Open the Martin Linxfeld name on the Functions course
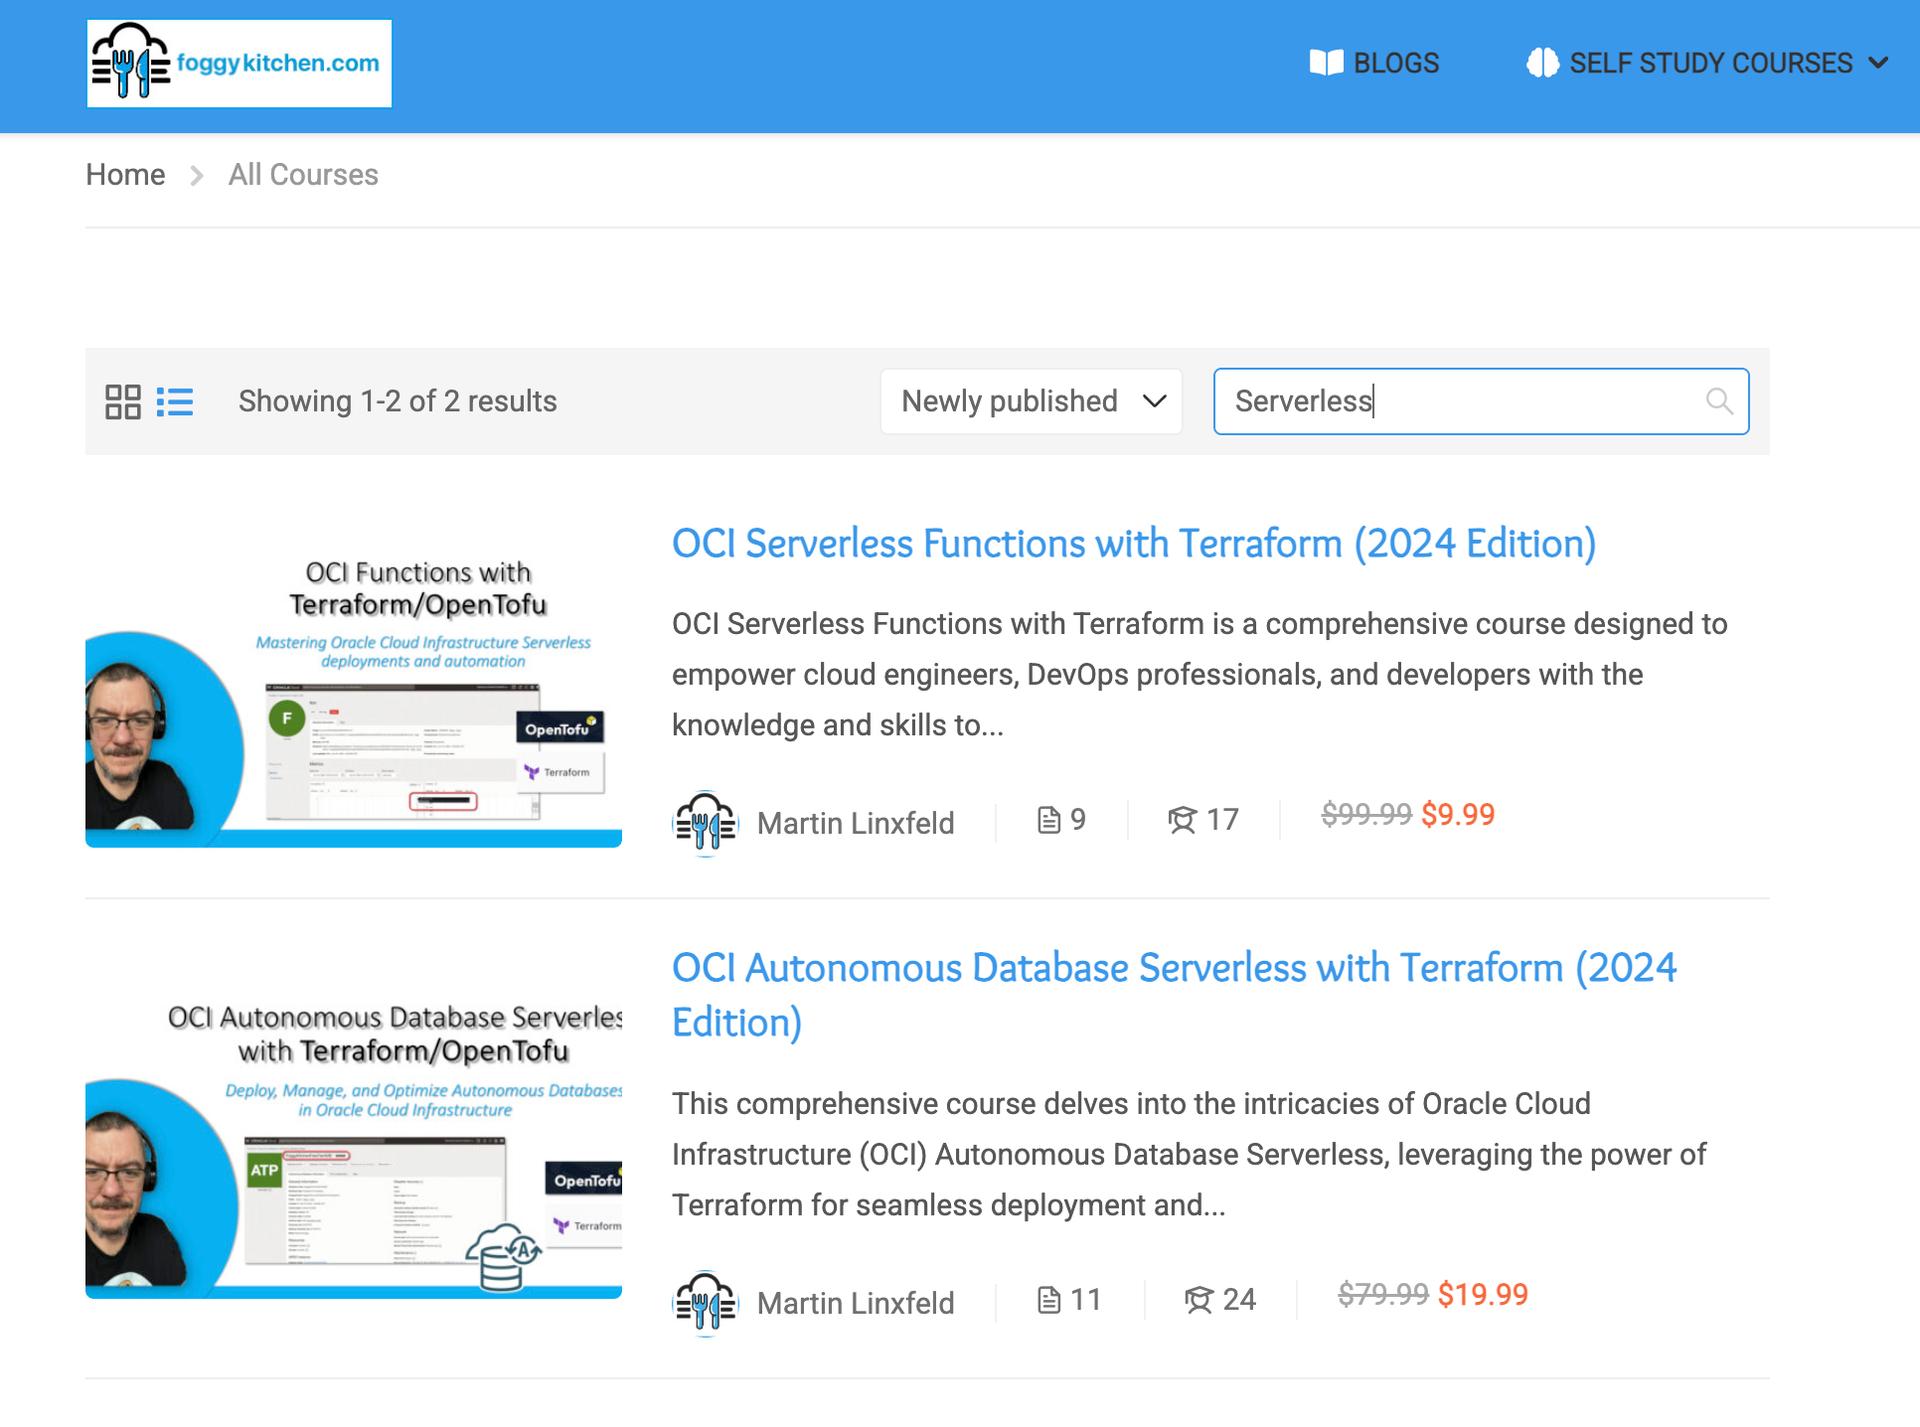Screen dimensions: 1920x1427 coord(855,824)
